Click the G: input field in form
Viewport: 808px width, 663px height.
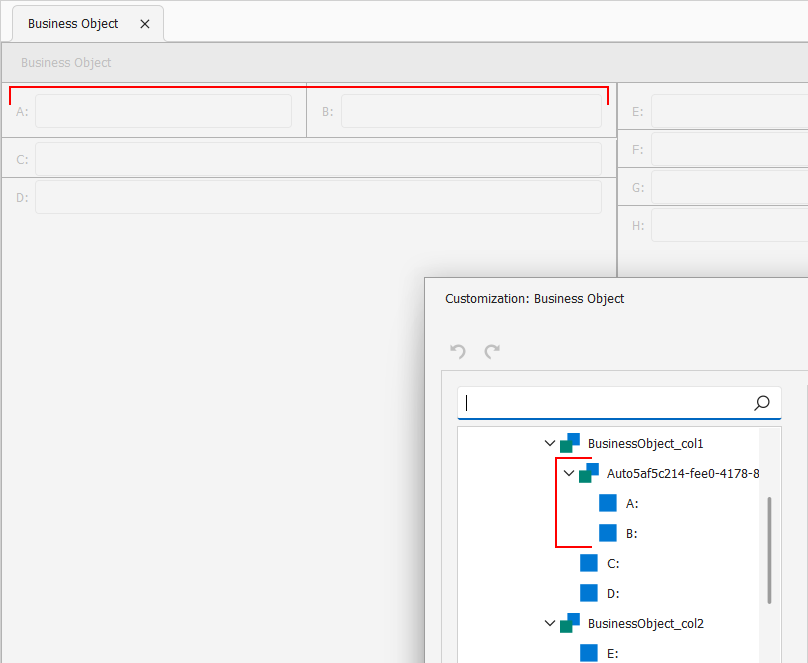(x=730, y=187)
